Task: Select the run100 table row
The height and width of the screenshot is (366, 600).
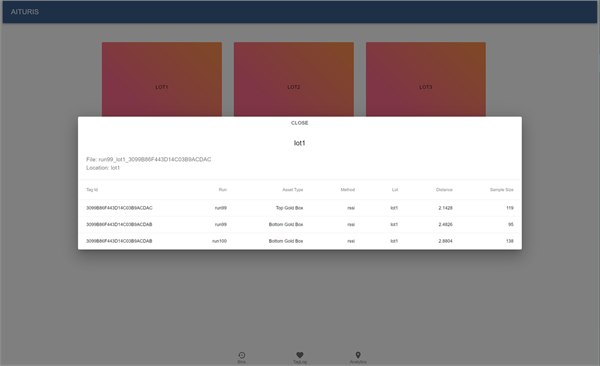Action: click(300, 241)
